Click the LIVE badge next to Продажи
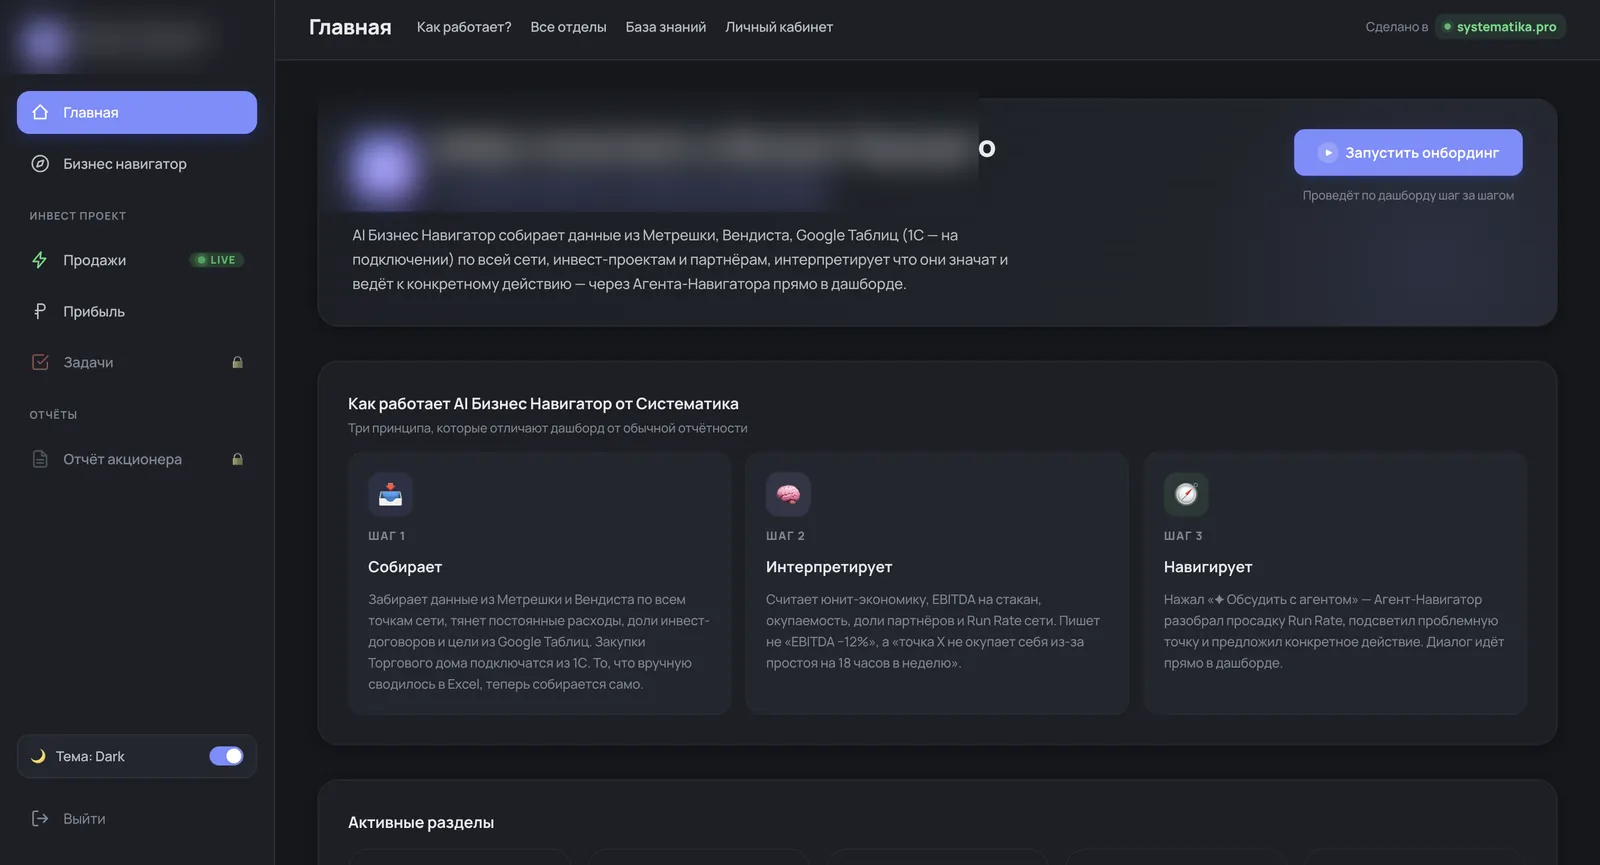The height and width of the screenshot is (865, 1600). [217, 260]
